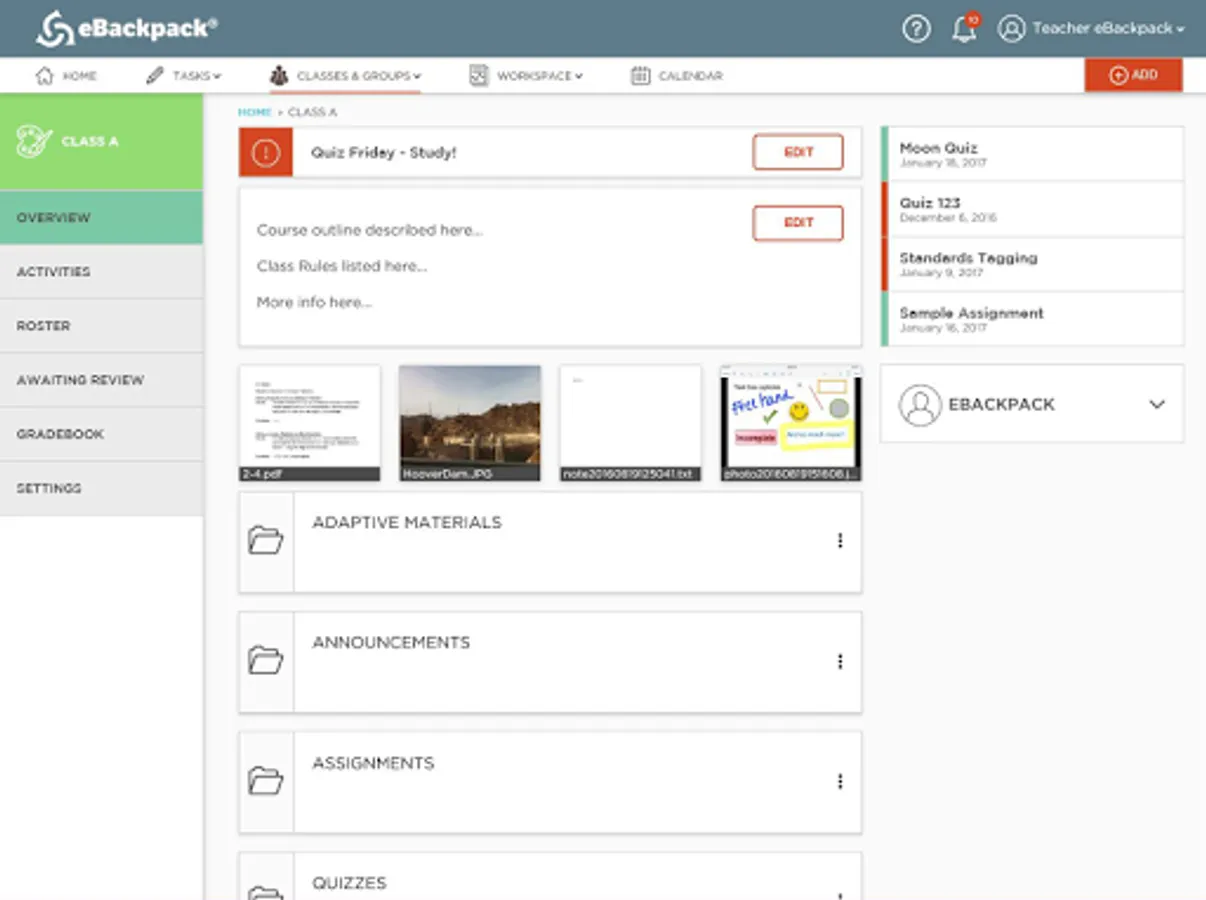This screenshot has width=1206, height=900.
Task: Open the Moon Quiz task
Action: [1032, 154]
